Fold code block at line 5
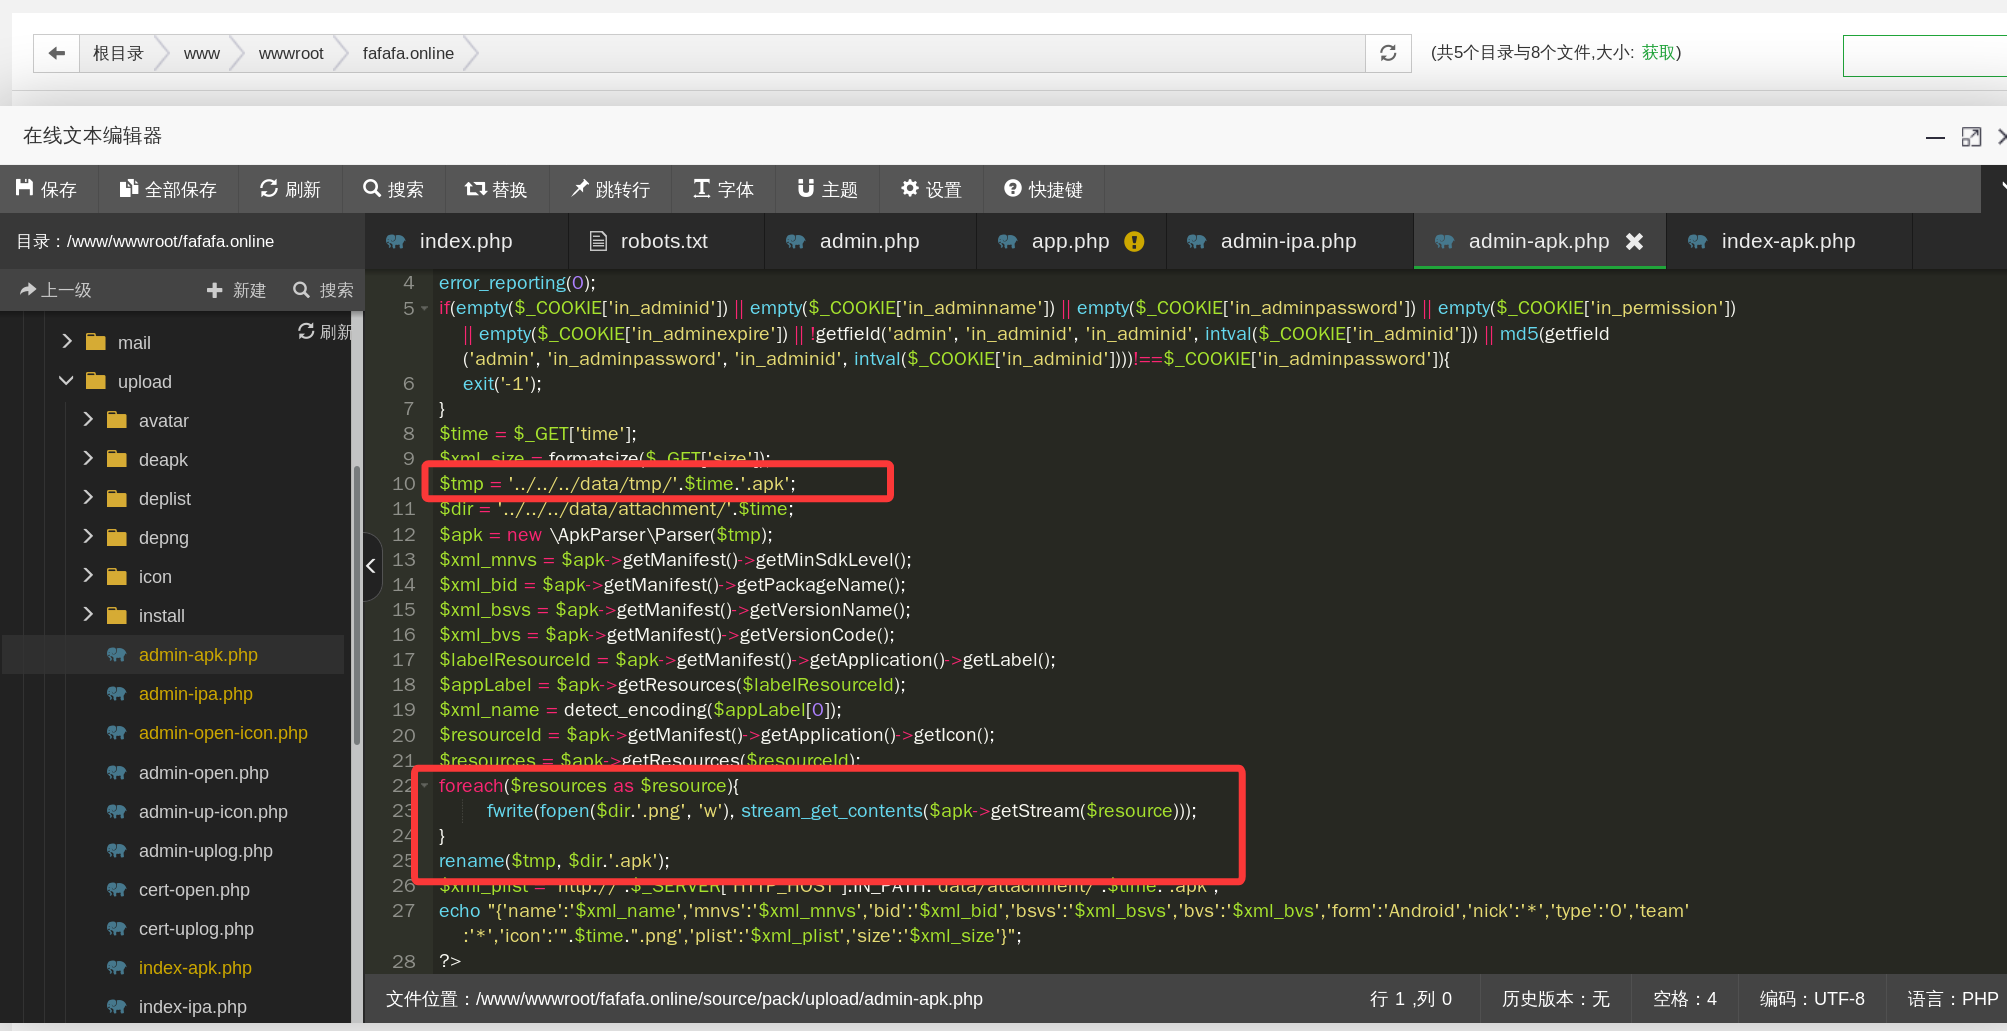The width and height of the screenshot is (2007, 1031). [424, 309]
